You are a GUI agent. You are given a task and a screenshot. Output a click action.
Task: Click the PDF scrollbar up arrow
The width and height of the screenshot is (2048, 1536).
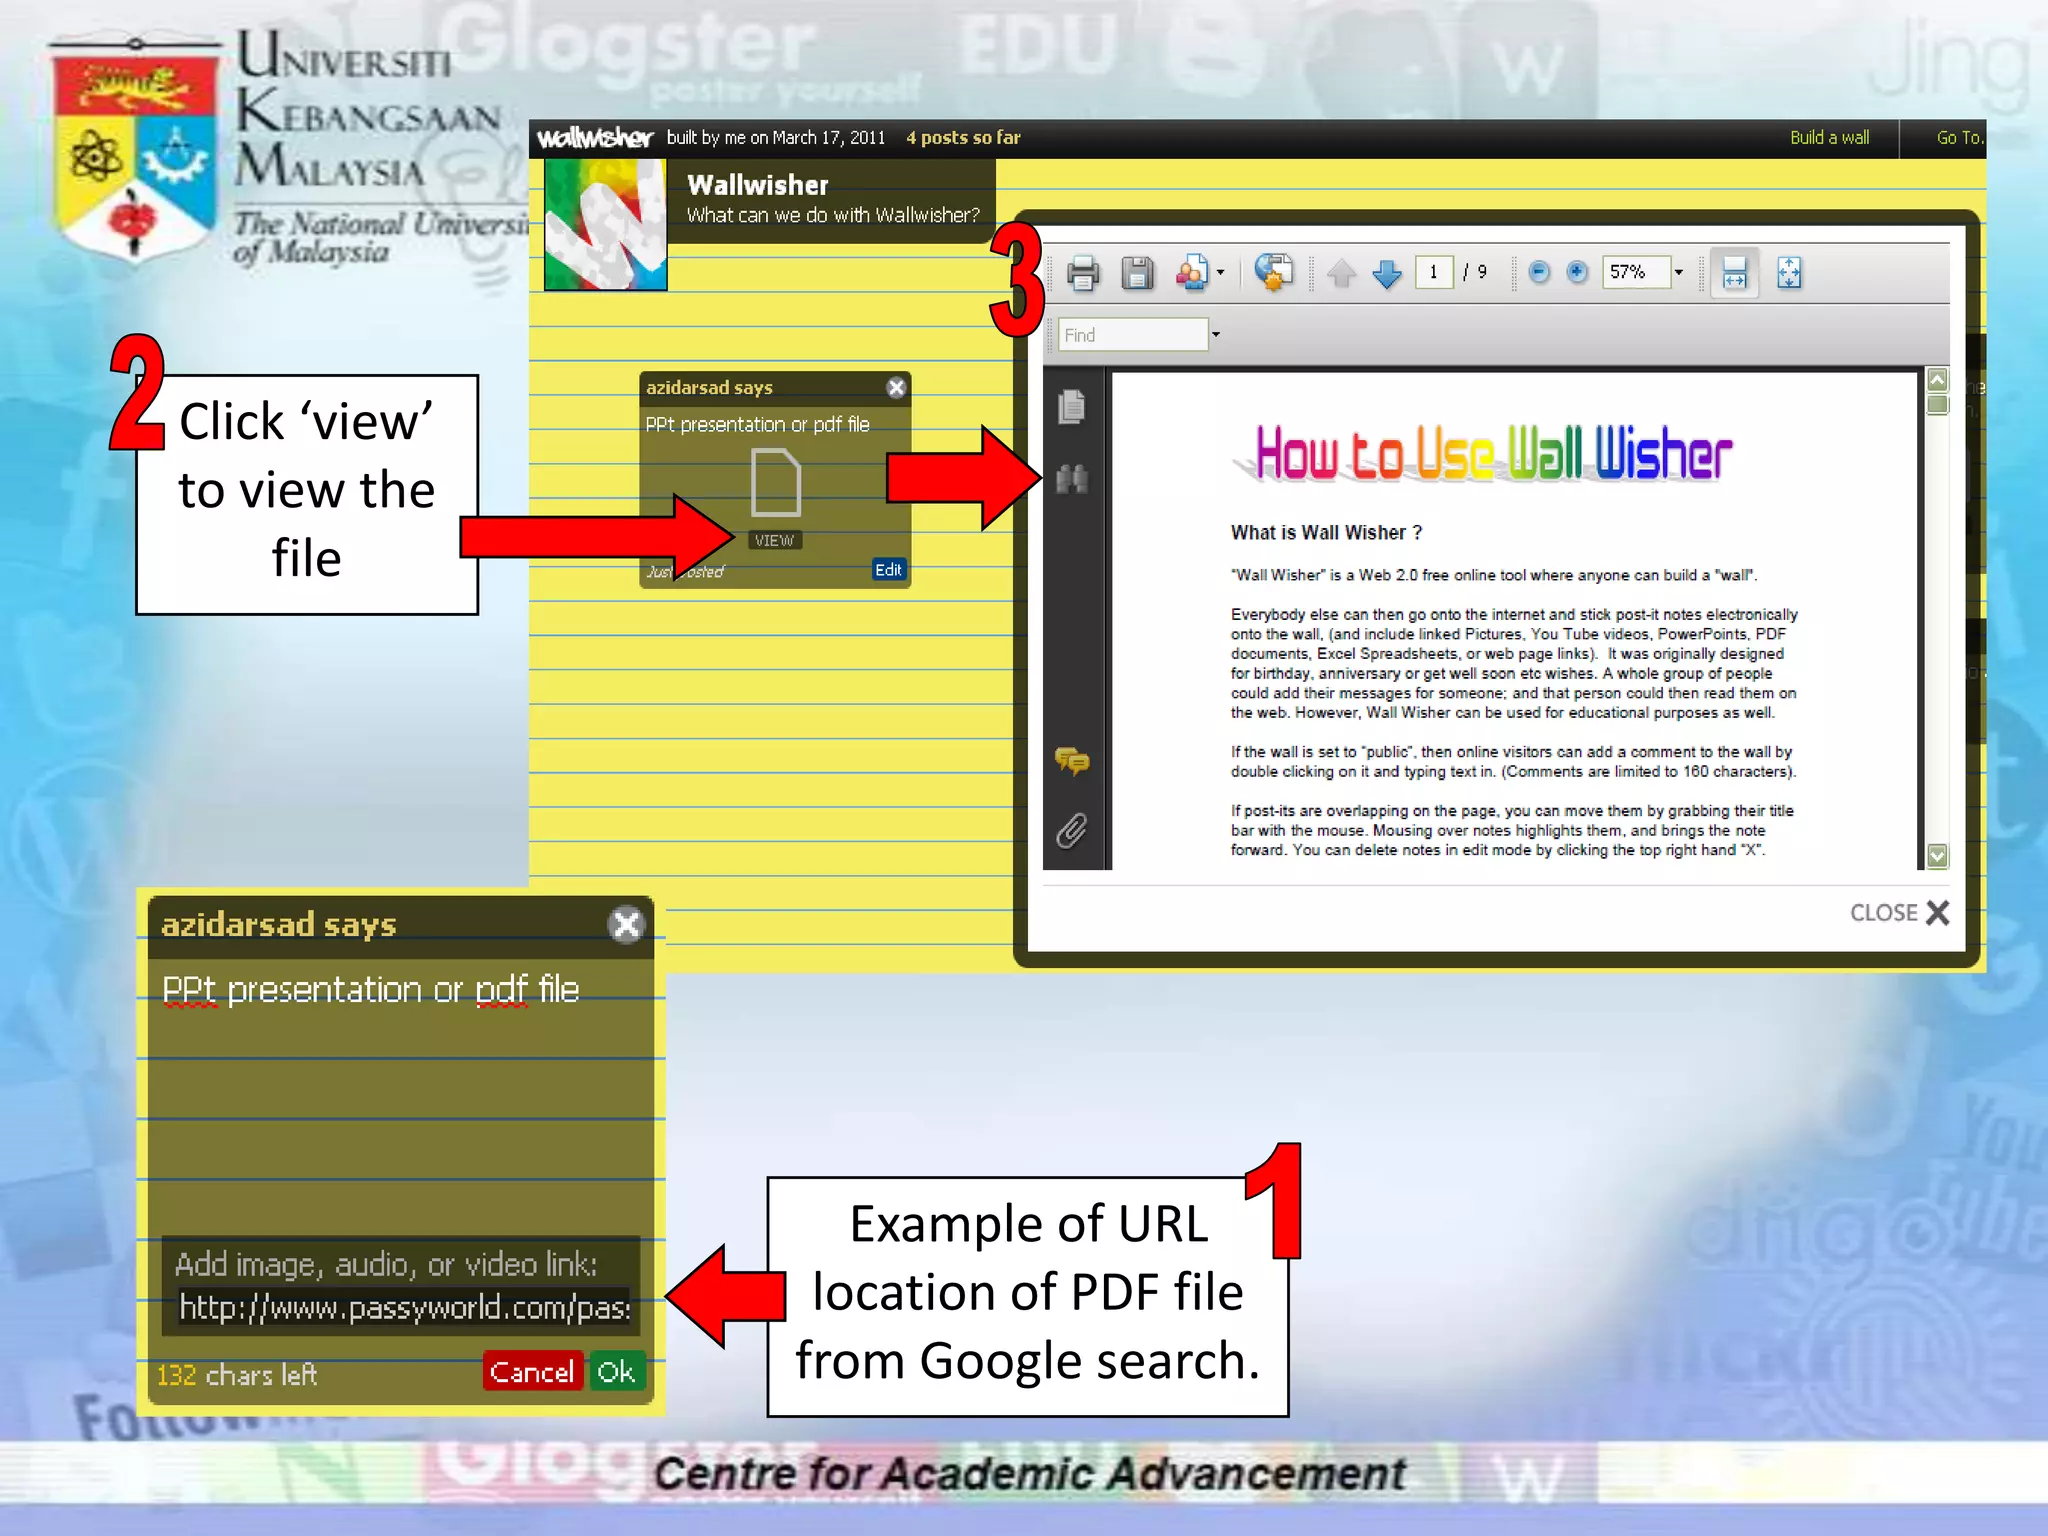[1937, 380]
